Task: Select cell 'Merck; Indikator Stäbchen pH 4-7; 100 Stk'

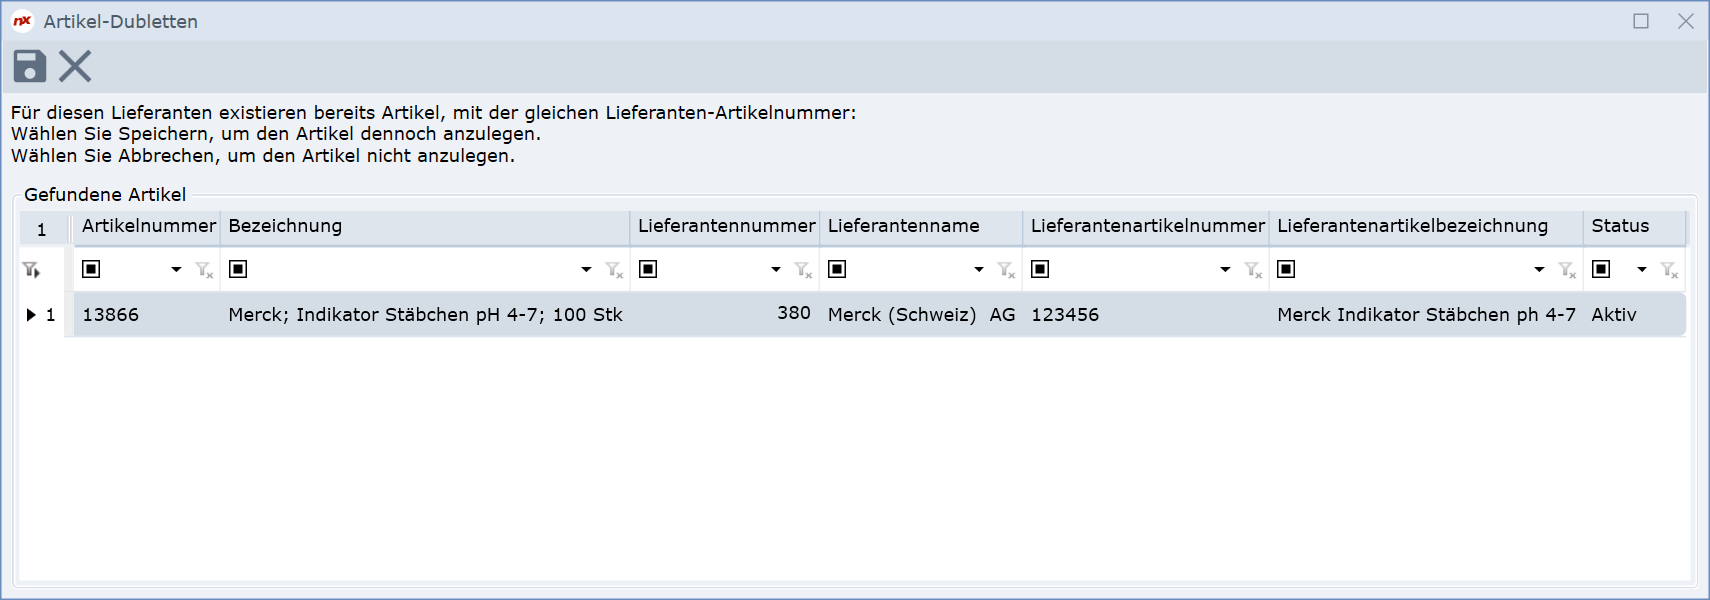Action: coord(425,315)
